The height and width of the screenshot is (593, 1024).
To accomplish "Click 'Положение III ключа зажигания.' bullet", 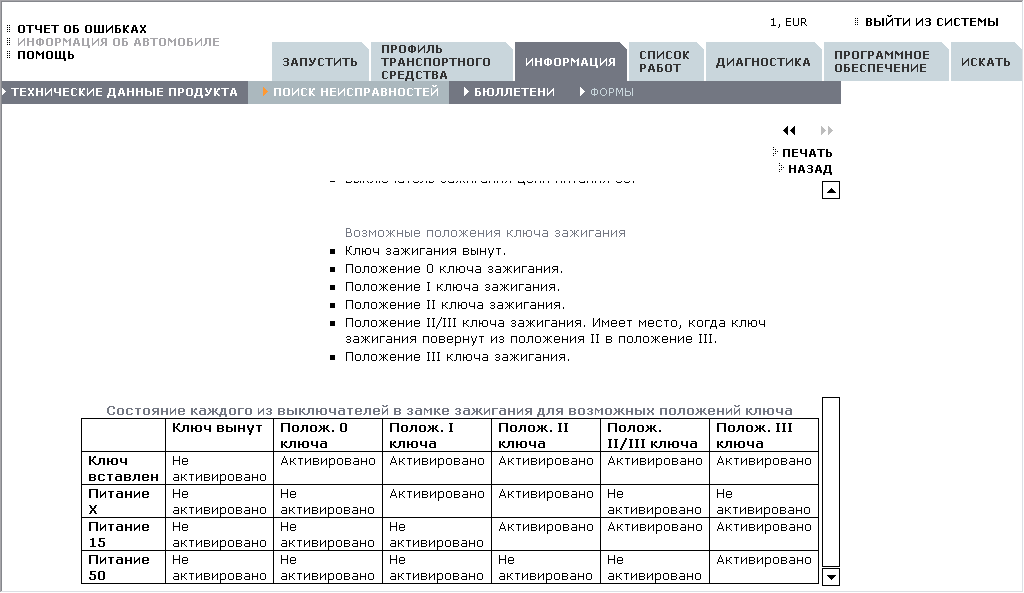I will (x=457, y=357).
